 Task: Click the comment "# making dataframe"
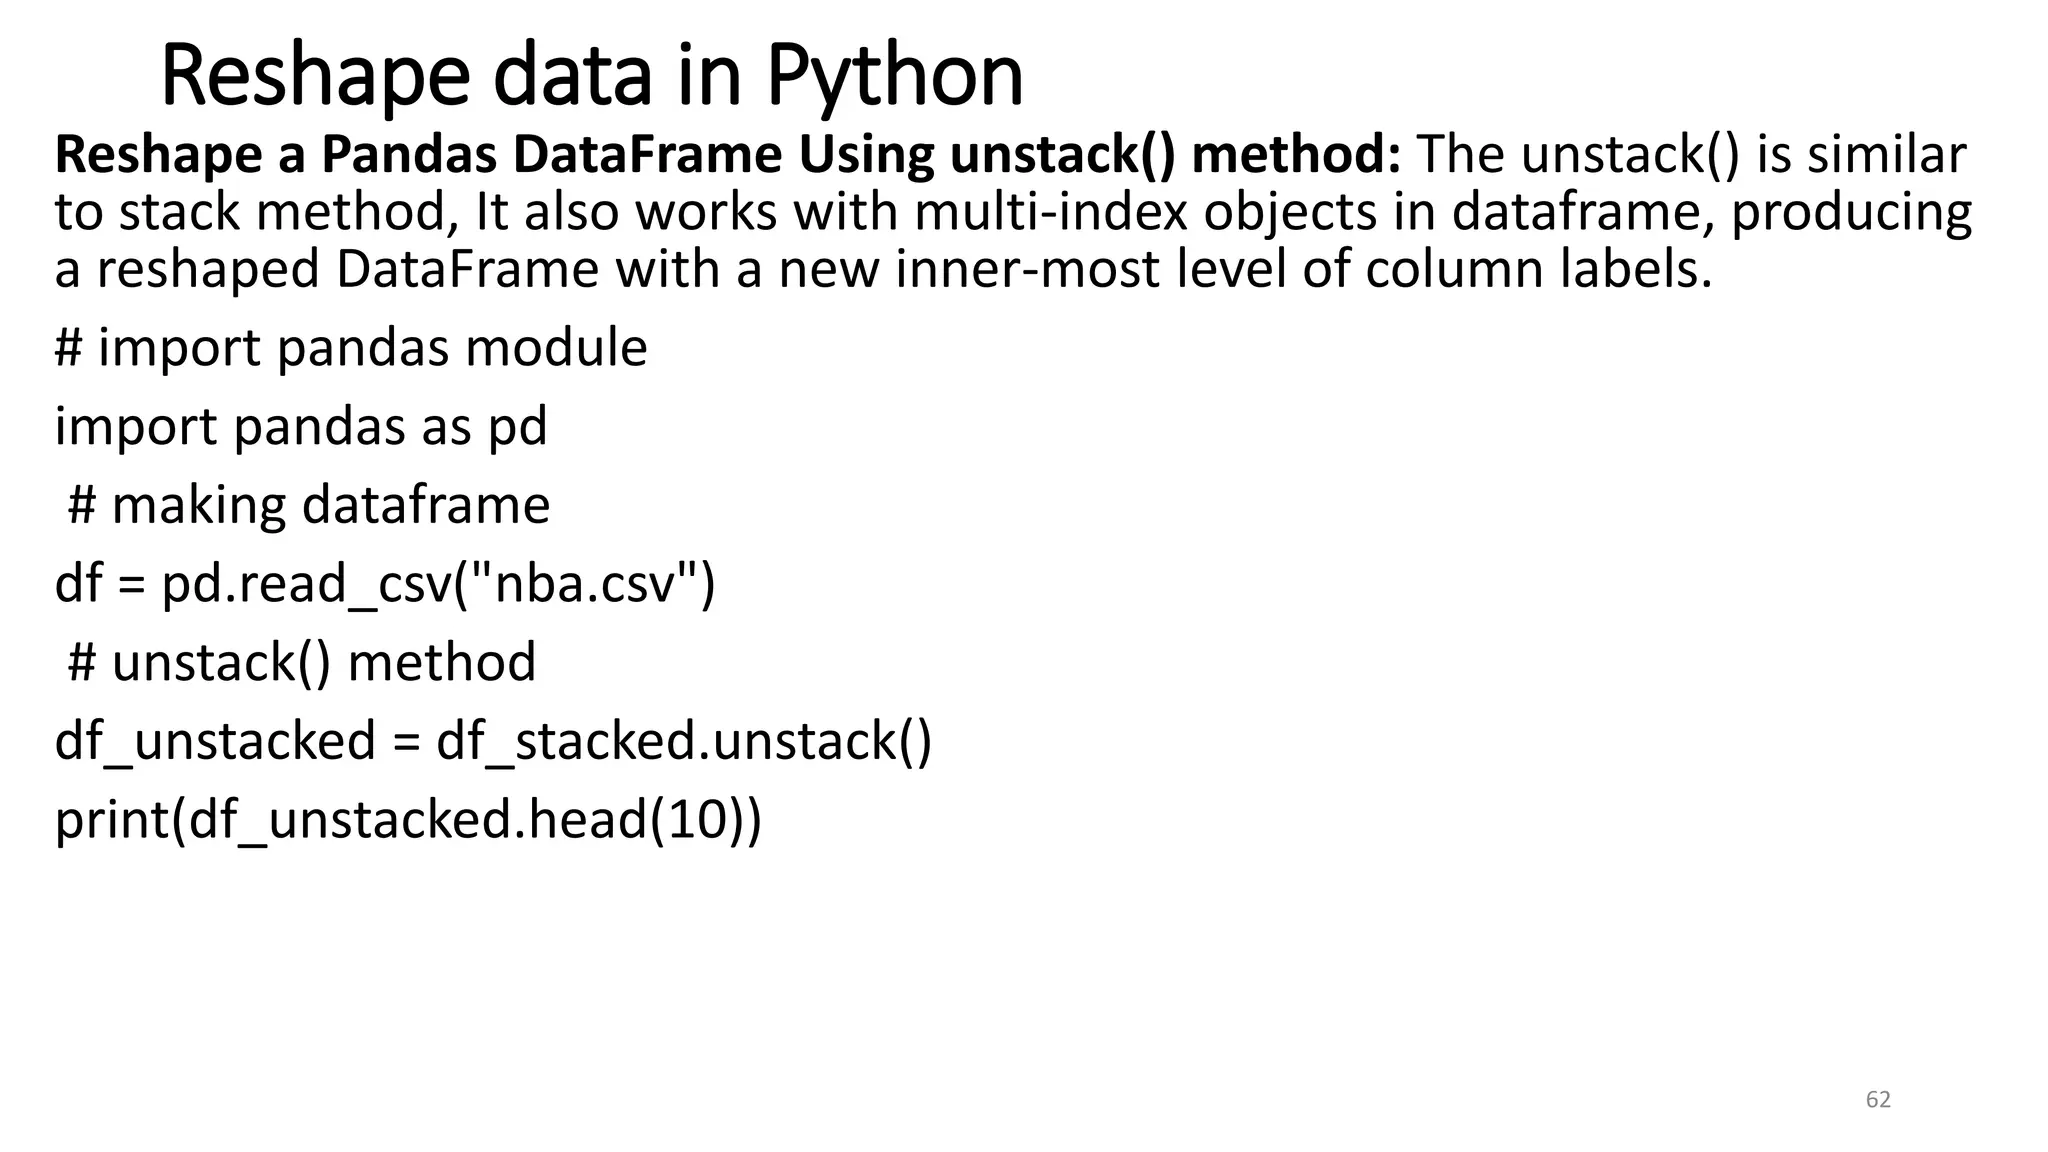click(x=308, y=504)
